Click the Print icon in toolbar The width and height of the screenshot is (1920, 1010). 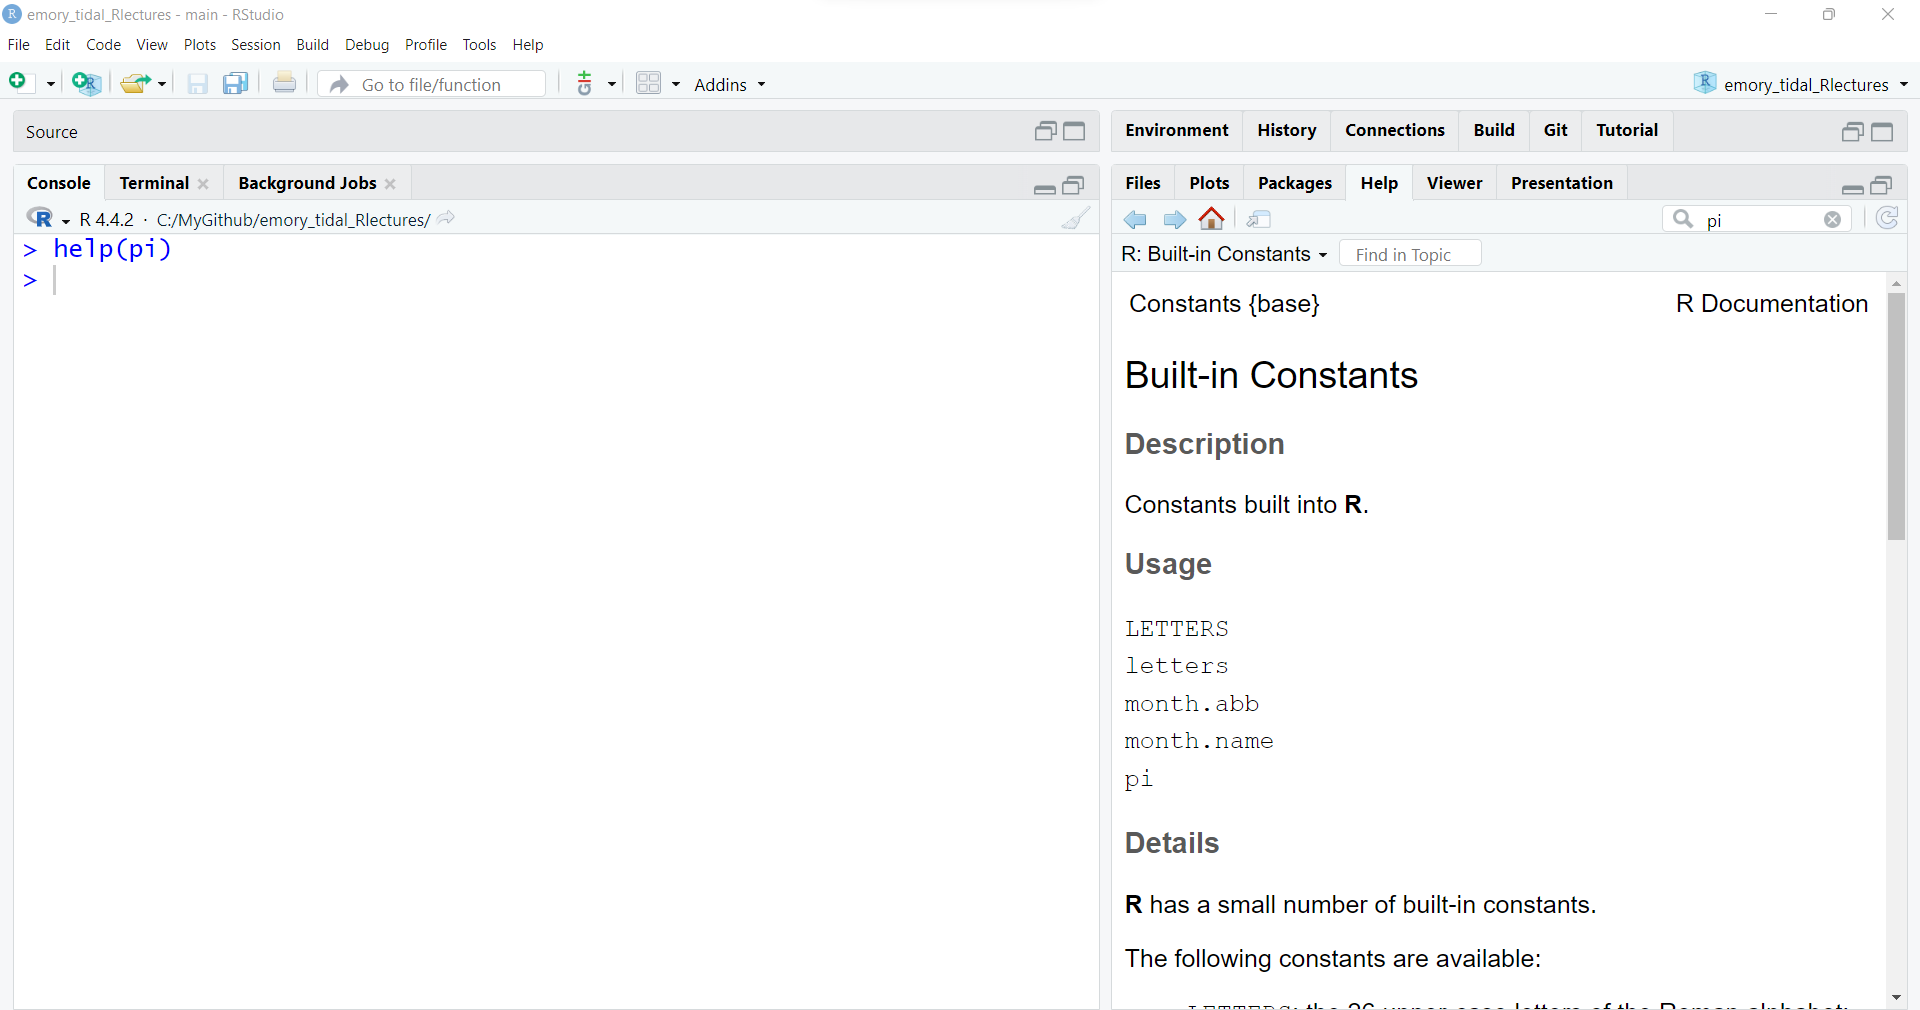click(284, 84)
